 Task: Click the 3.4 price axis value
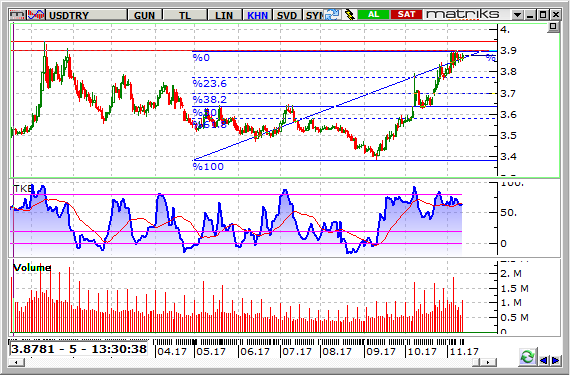(x=509, y=157)
